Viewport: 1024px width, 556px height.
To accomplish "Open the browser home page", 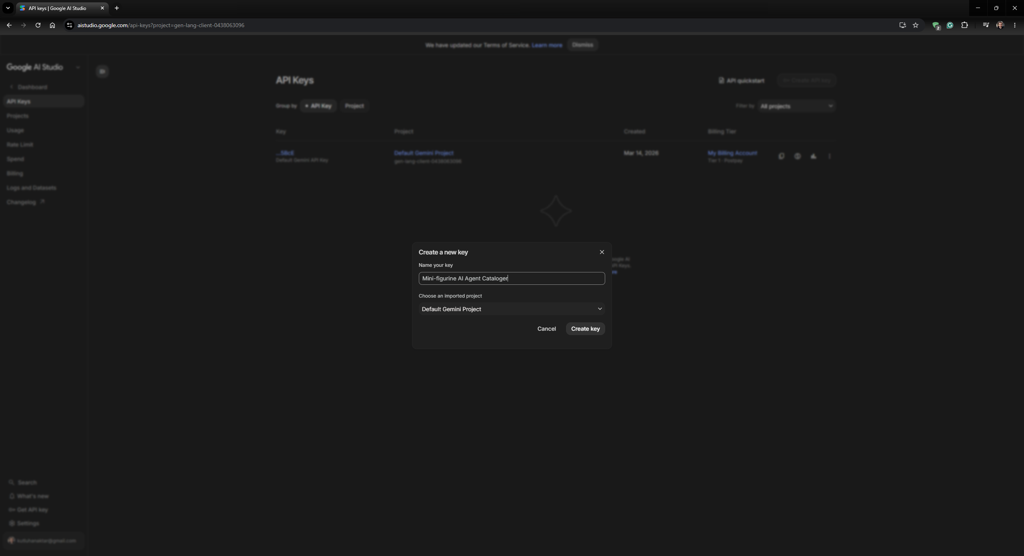I will pyautogui.click(x=52, y=25).
